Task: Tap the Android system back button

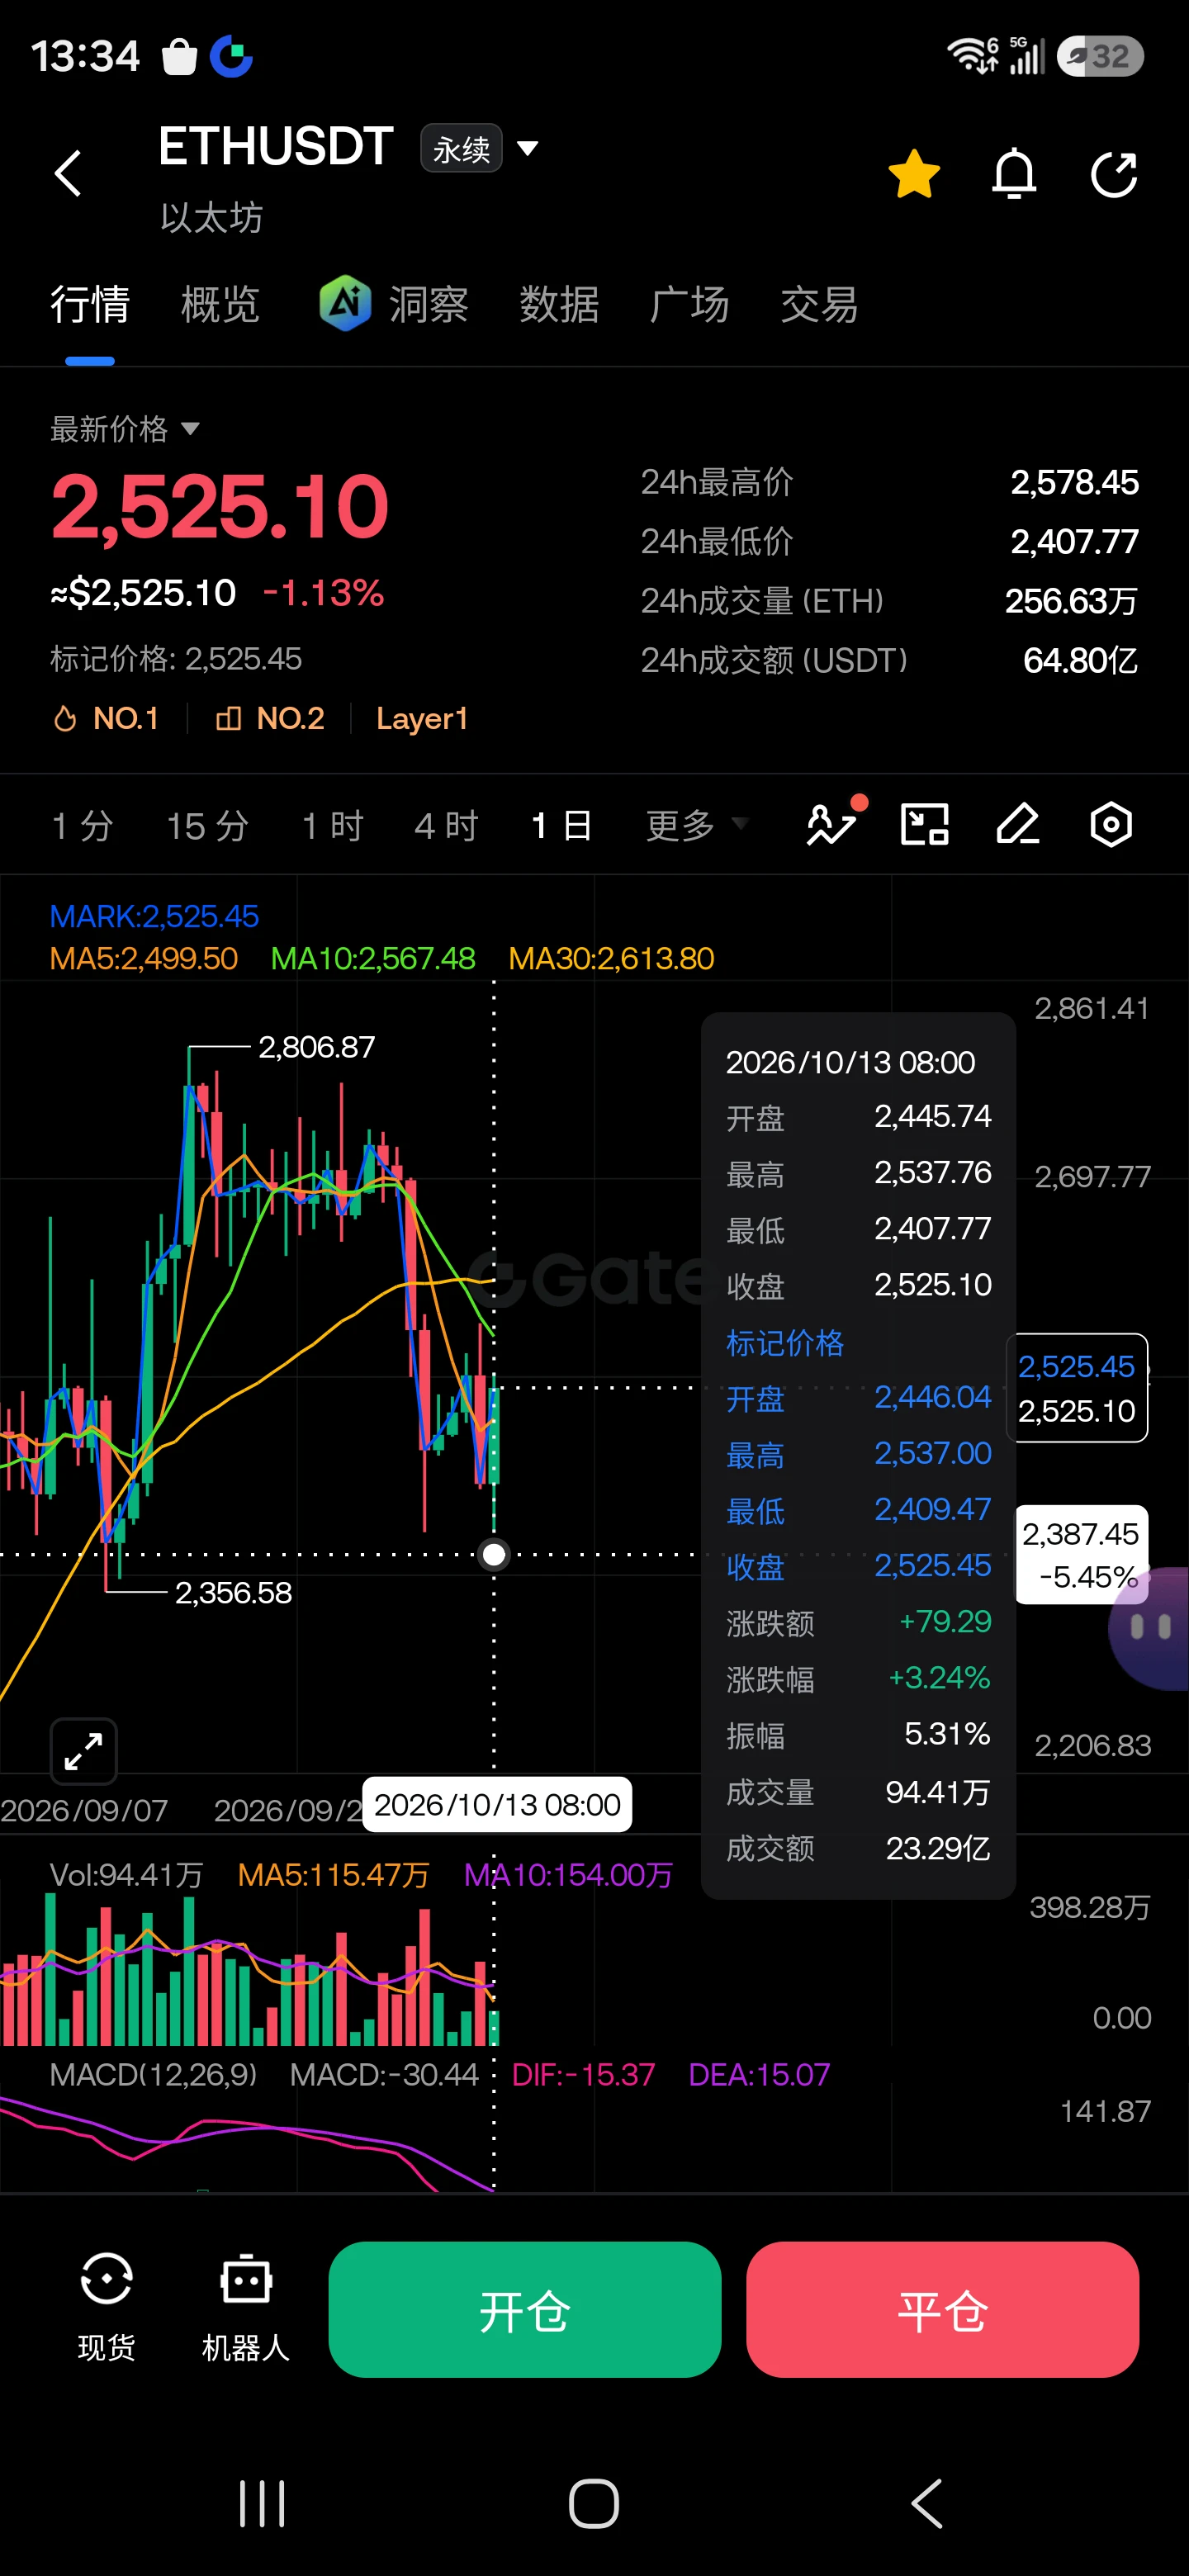Action: pos(927,2504)
